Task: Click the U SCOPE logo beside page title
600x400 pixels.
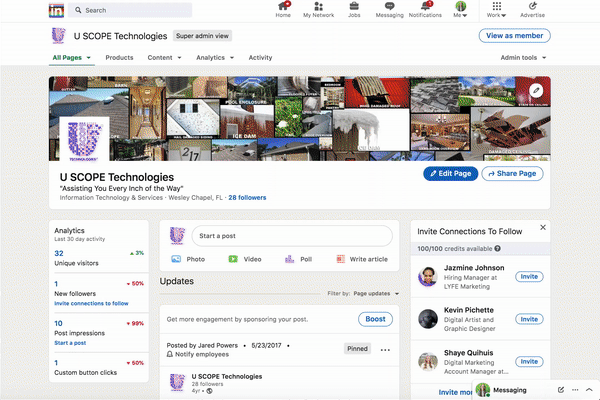Action: [x=59, y=36]
